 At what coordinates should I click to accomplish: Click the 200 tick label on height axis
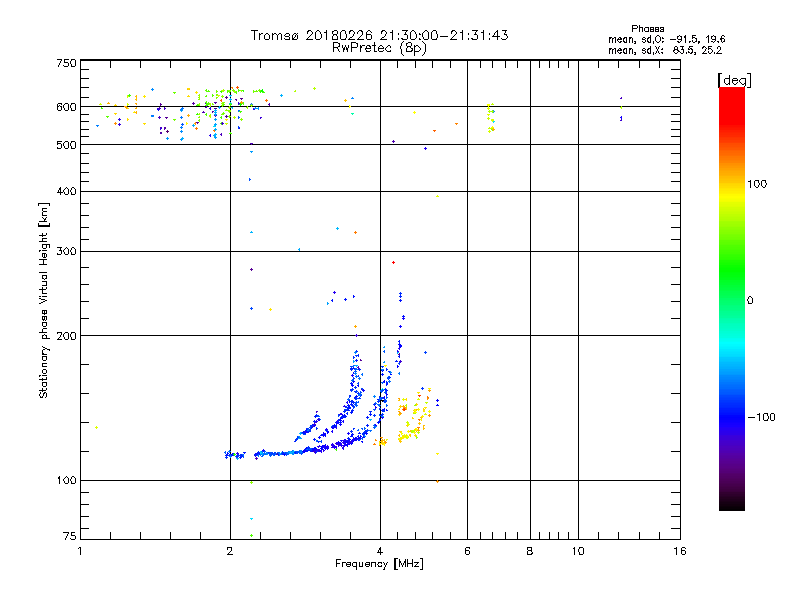pos(66,336)
